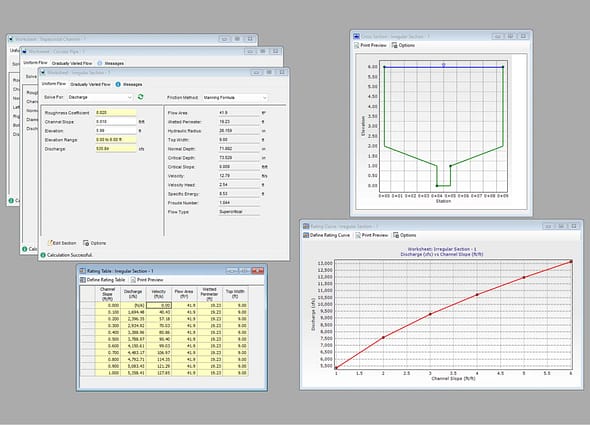The width and height of the screenshot is (590, 425).
Task: Click the Trapezoidal Channel worksheet title icon
Action: coord(11,39)
